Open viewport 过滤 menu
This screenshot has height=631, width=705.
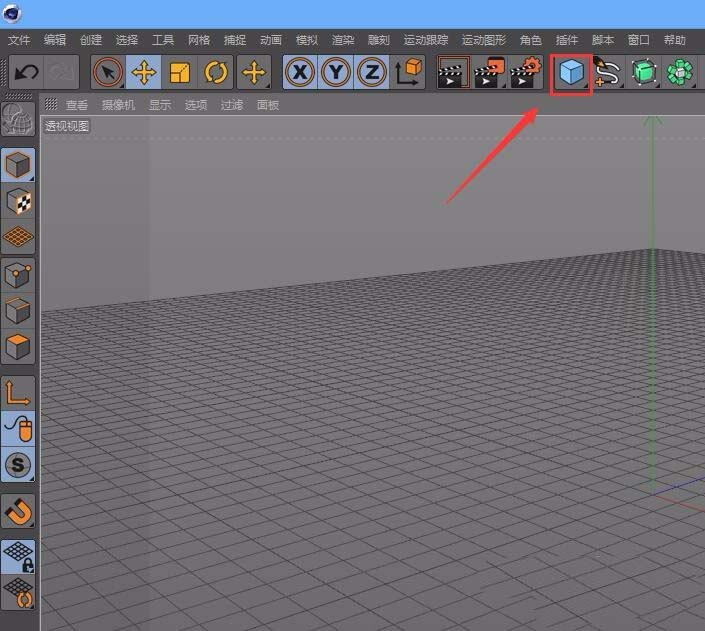(232, 105)
